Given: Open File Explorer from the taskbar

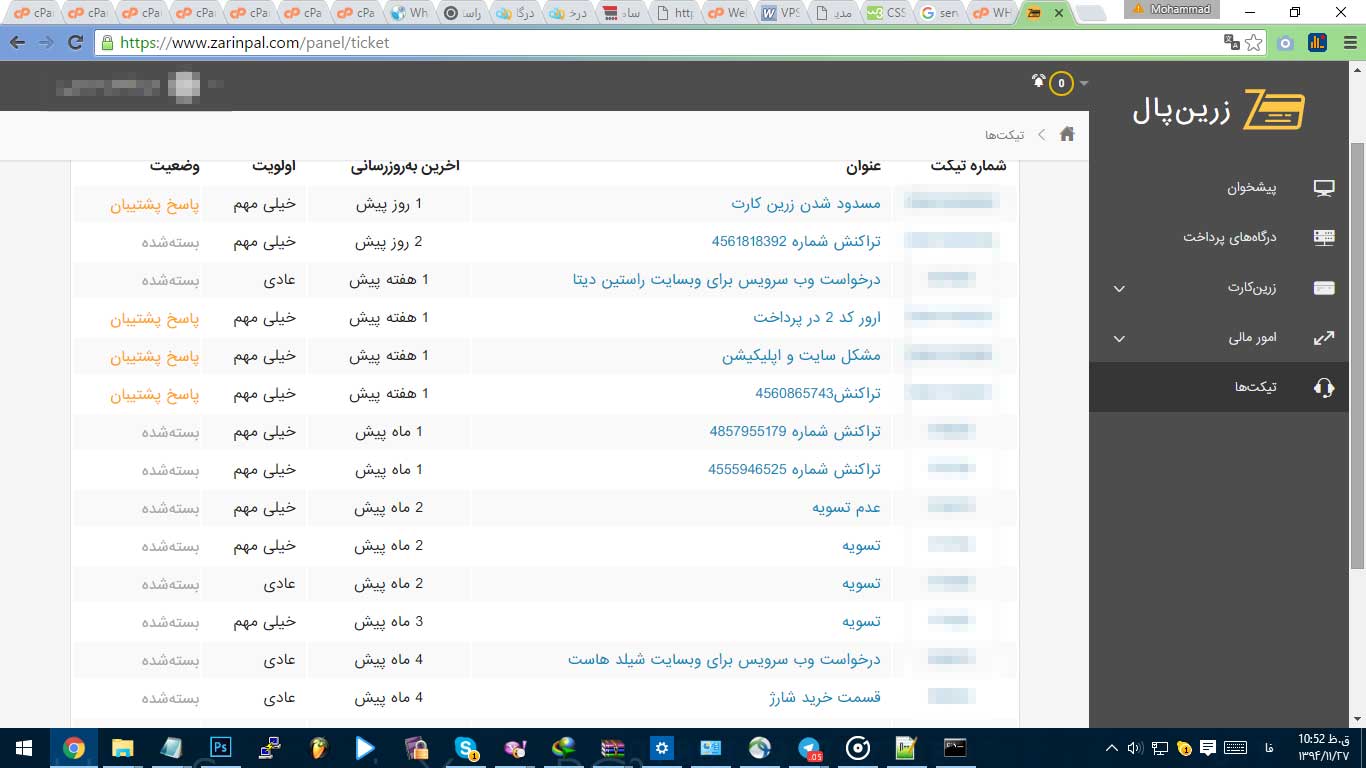Looking at the screenshot, I should point(123,747).
